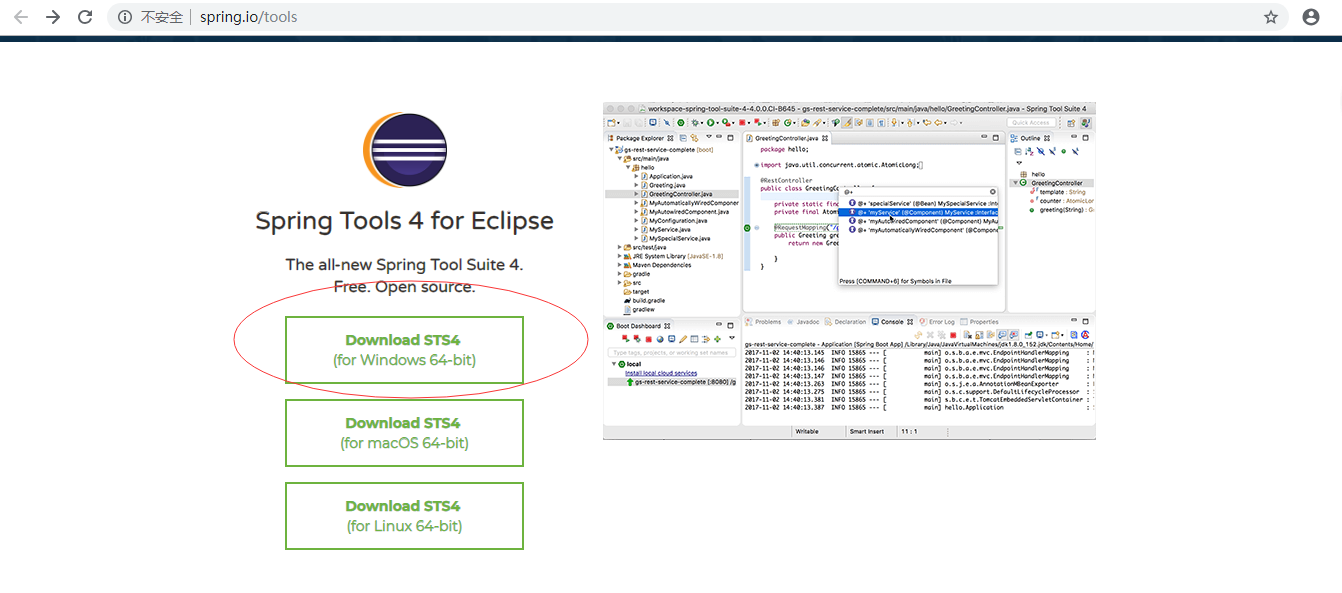
Task: Select the Debug icon in the Eclipse toolbar
Action: point(694,122)
